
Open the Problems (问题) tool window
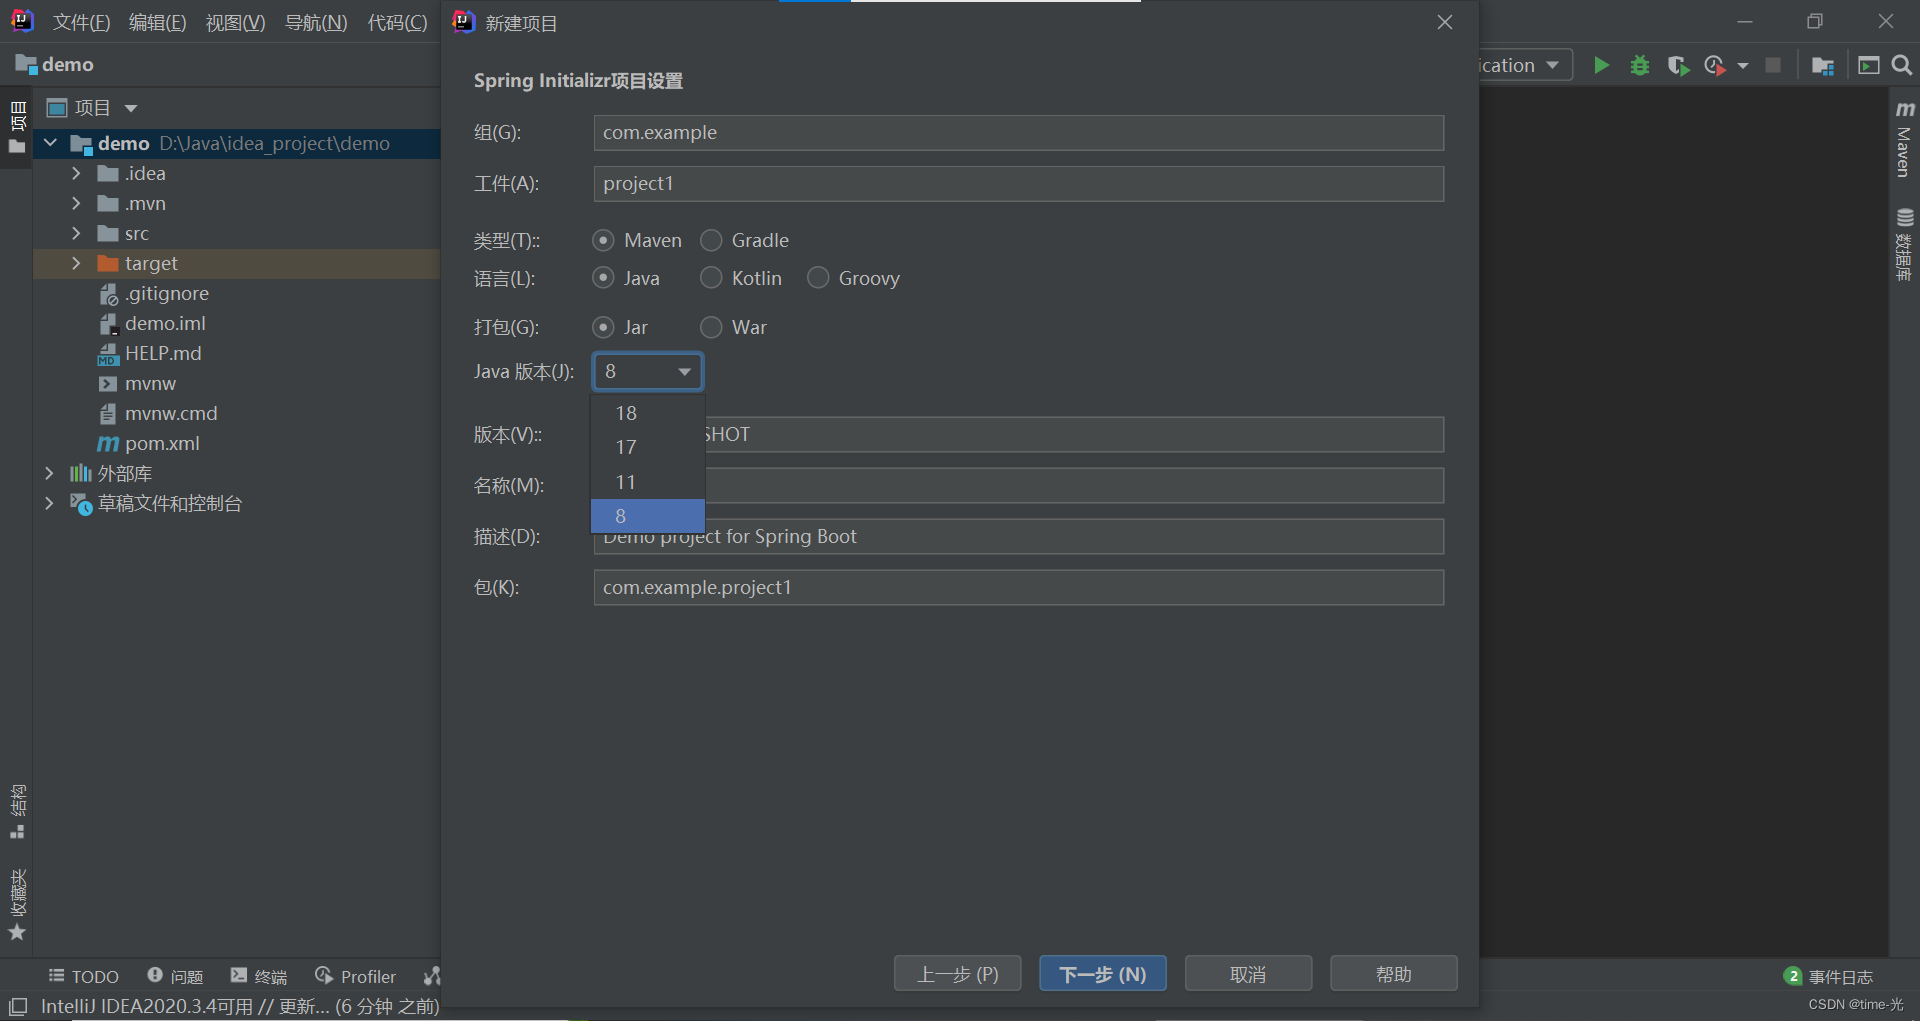point(175,976)
